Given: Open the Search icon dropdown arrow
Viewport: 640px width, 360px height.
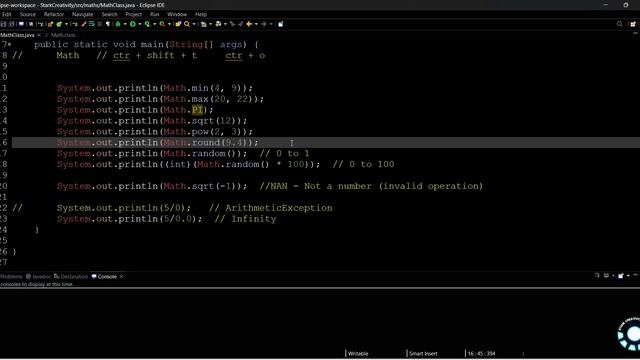Looking at the screenshot, I should click(194, 24).
